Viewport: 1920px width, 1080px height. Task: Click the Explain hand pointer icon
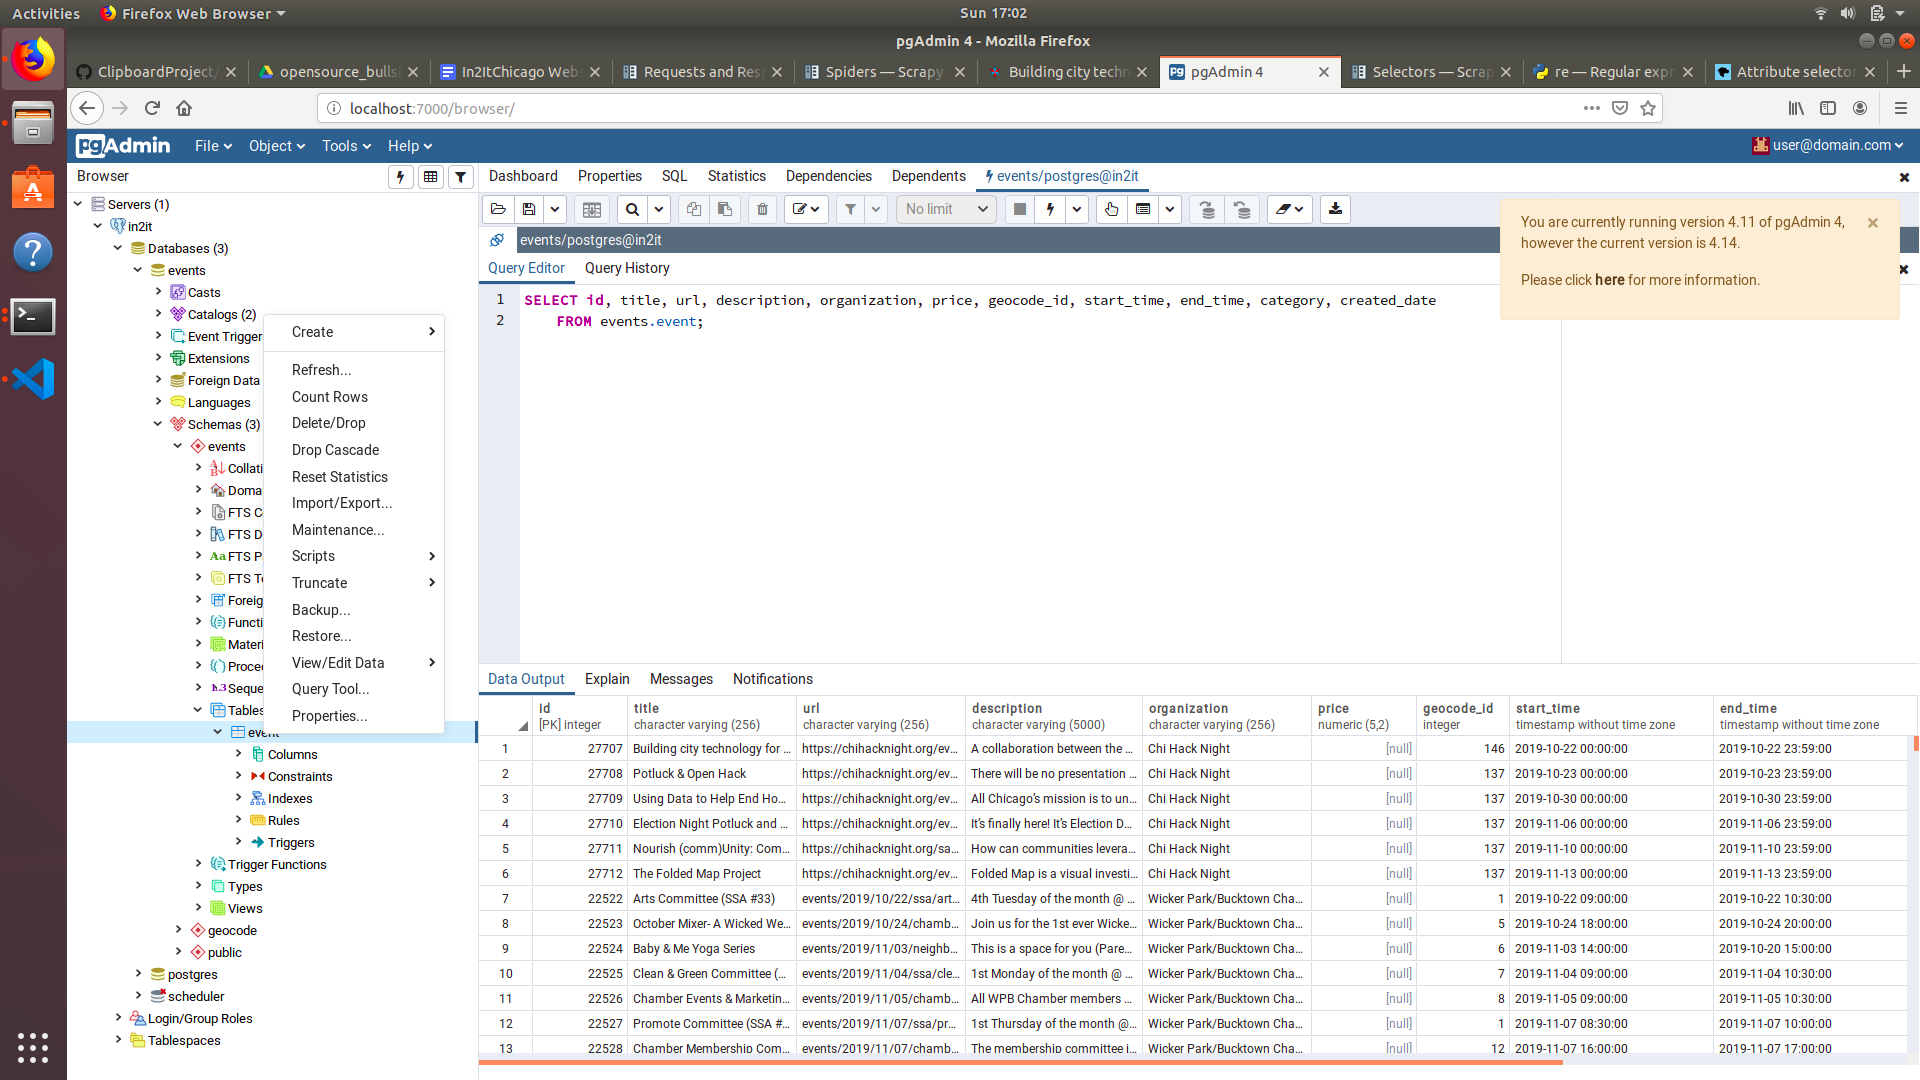point(1111,209)
